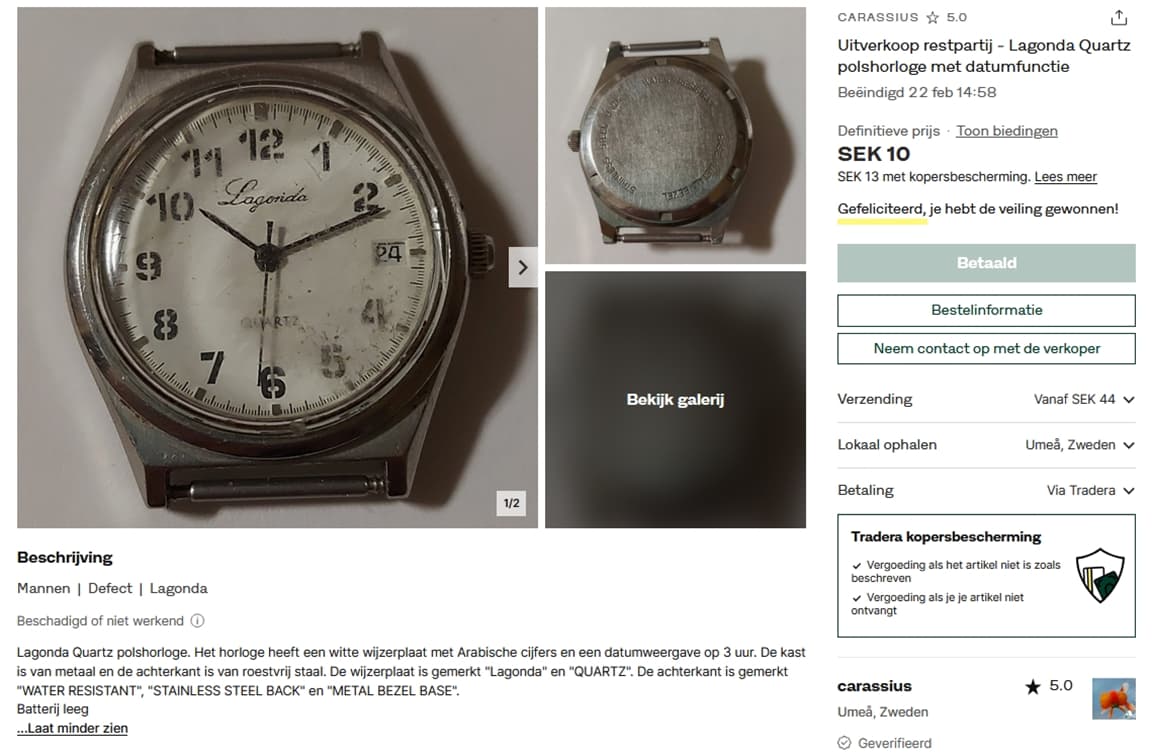Open Toon biedingen link
The width and height of the screenshot is (1152, 756).
pyautogui.click(x=1007, y=131)
